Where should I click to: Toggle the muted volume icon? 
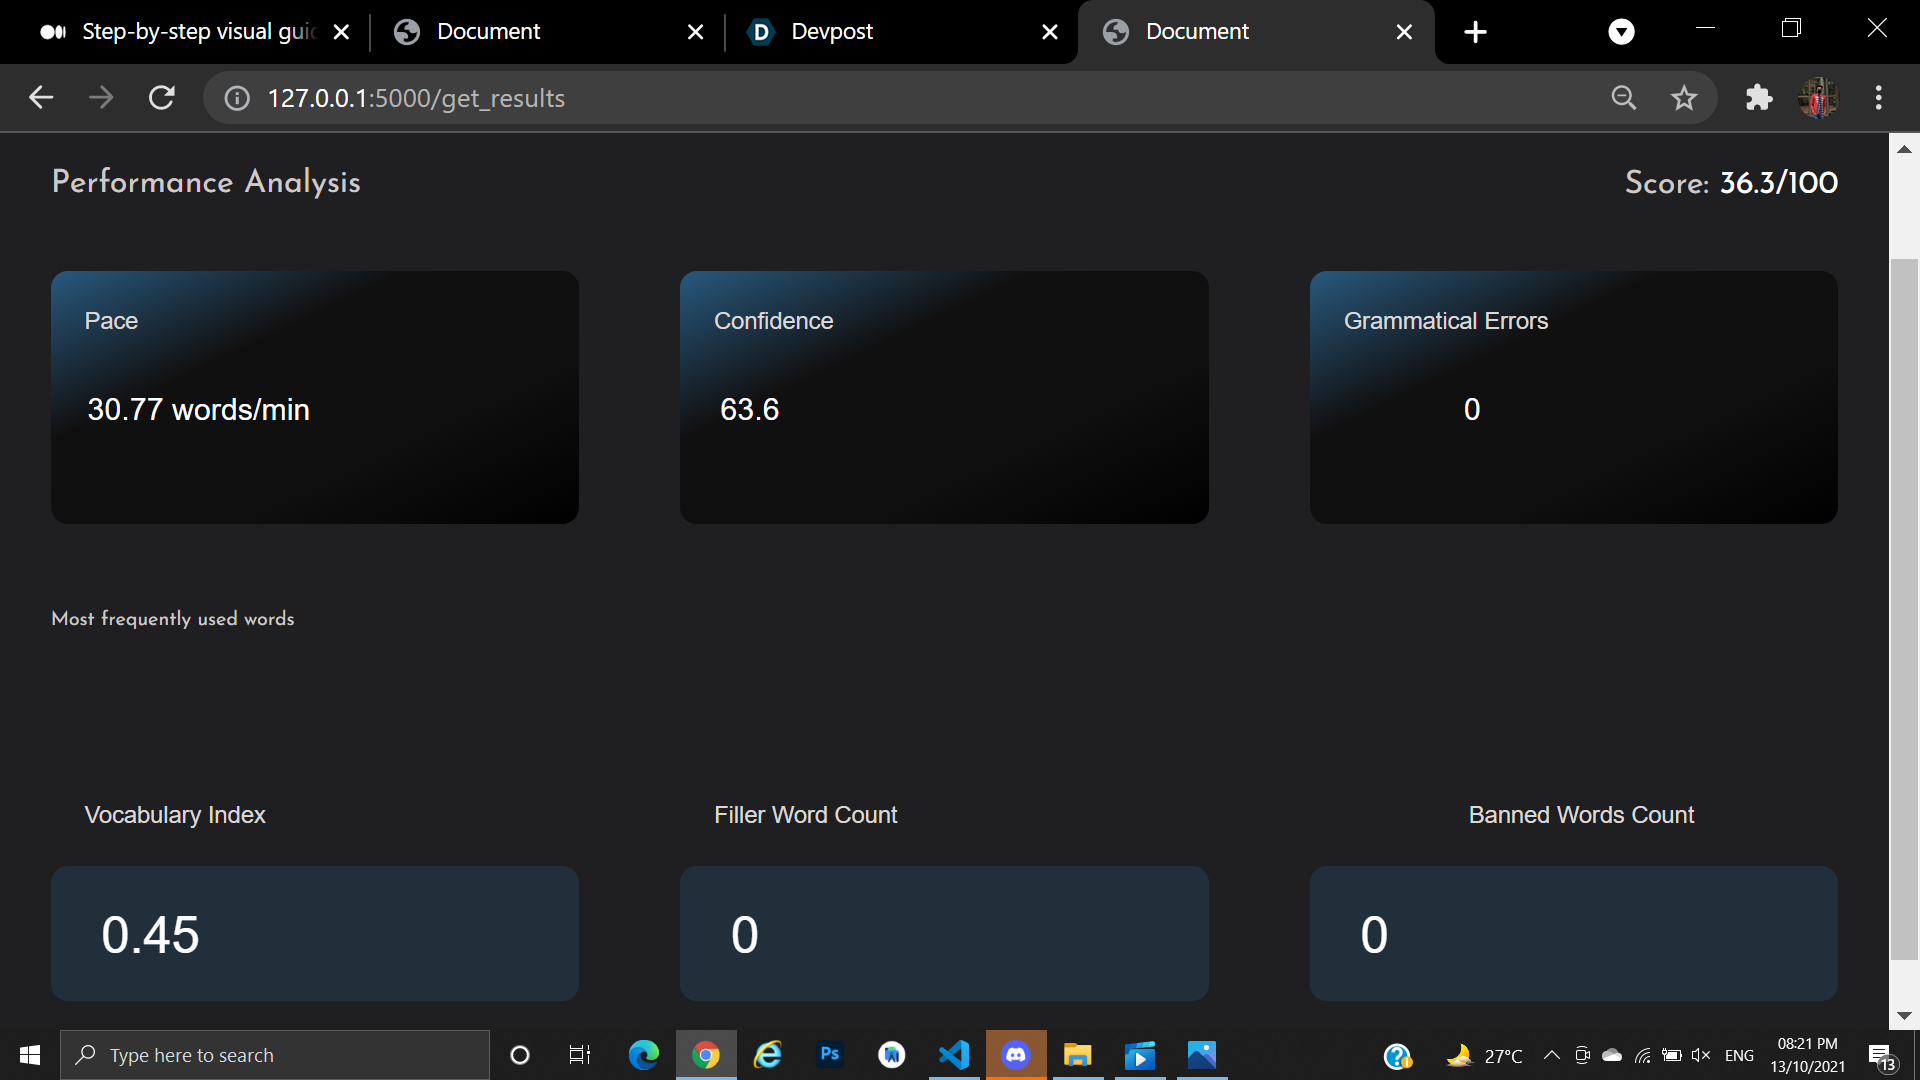[1700, 1055]
